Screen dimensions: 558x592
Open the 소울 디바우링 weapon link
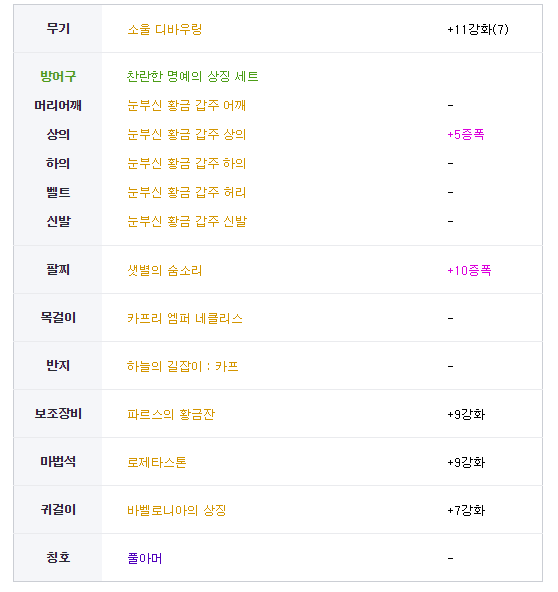point(165,29)
